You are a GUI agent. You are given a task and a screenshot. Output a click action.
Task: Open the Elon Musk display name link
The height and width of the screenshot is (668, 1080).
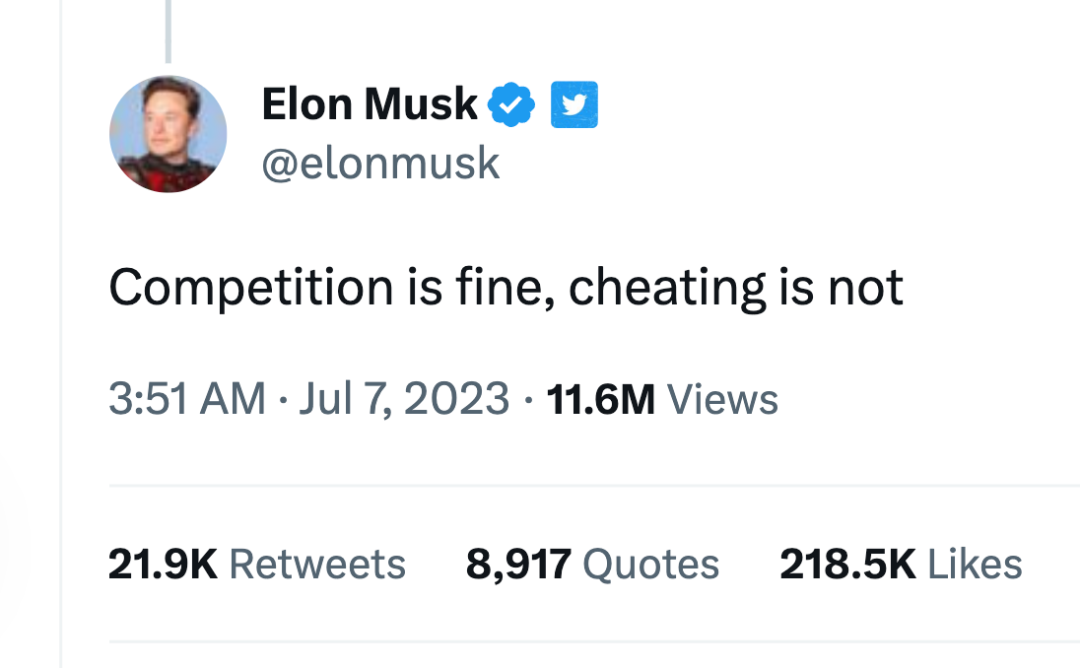coord(369,104)
